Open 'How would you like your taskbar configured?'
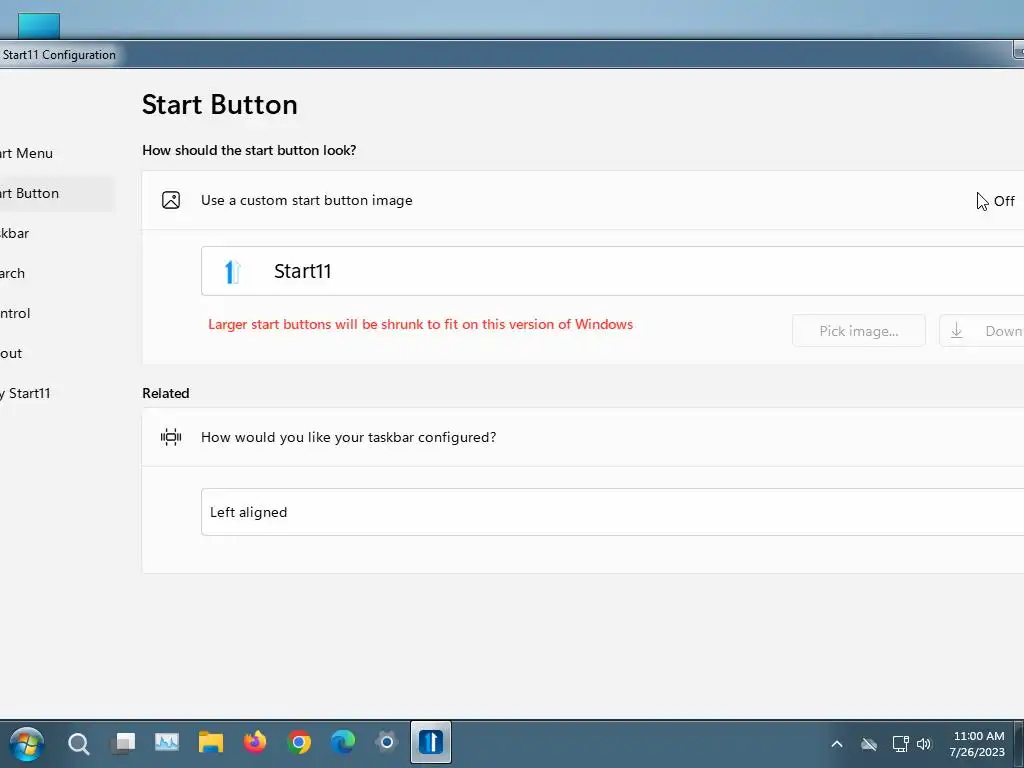 click(x=583, y=437)
